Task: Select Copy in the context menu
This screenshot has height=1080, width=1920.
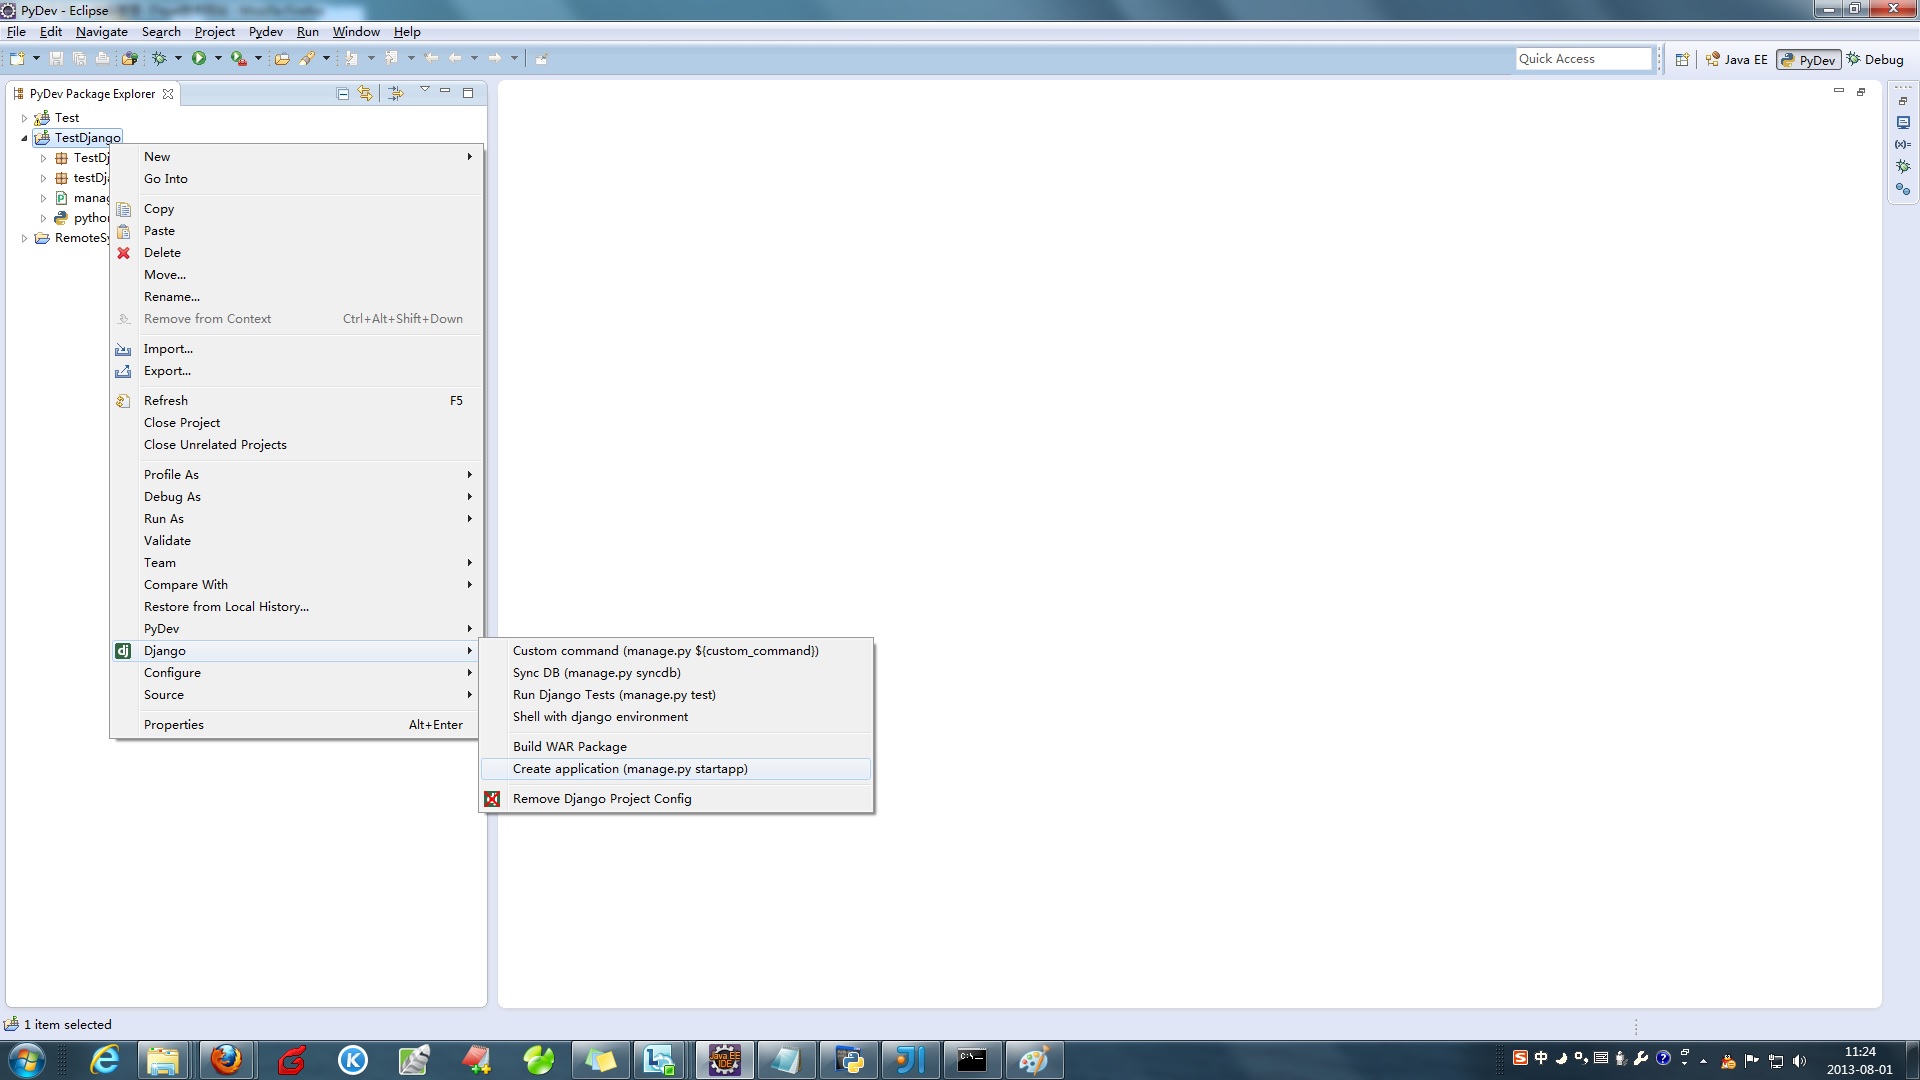Action: 297,209
